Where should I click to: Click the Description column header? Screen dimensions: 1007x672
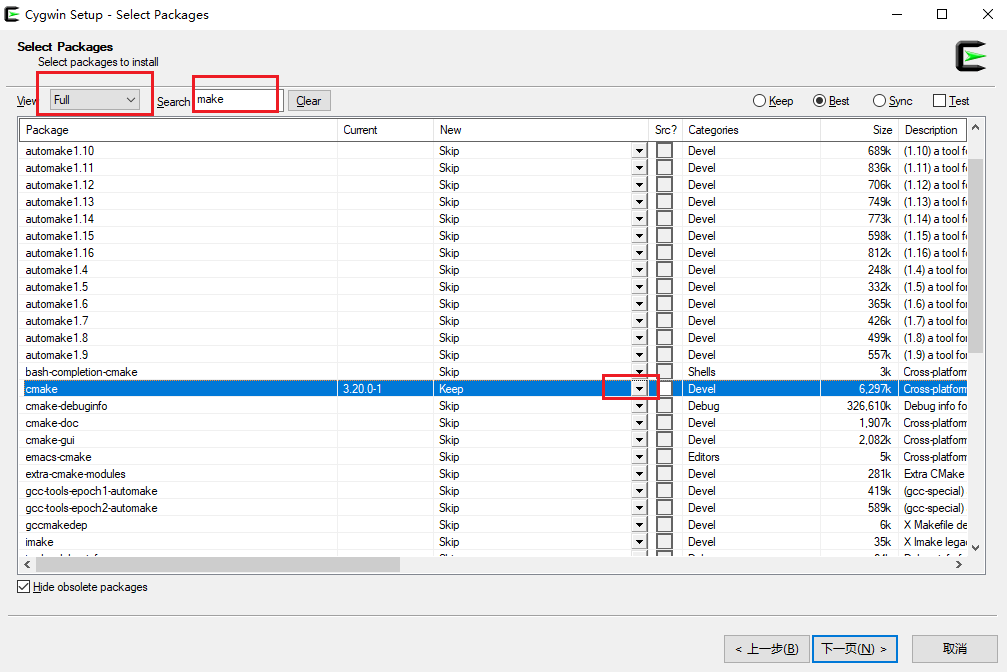[933, 130]
